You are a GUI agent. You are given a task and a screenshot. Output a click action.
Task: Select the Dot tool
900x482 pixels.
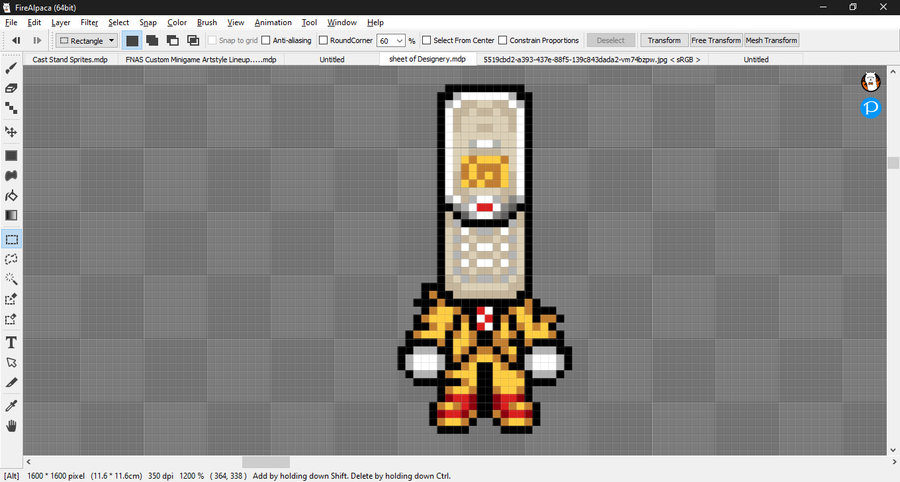click(x=11, y=108)
